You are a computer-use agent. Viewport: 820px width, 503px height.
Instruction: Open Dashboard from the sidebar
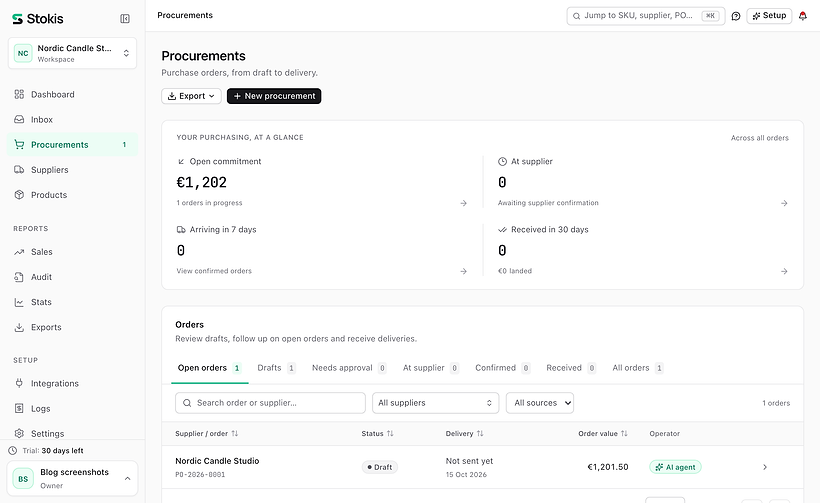72,95
